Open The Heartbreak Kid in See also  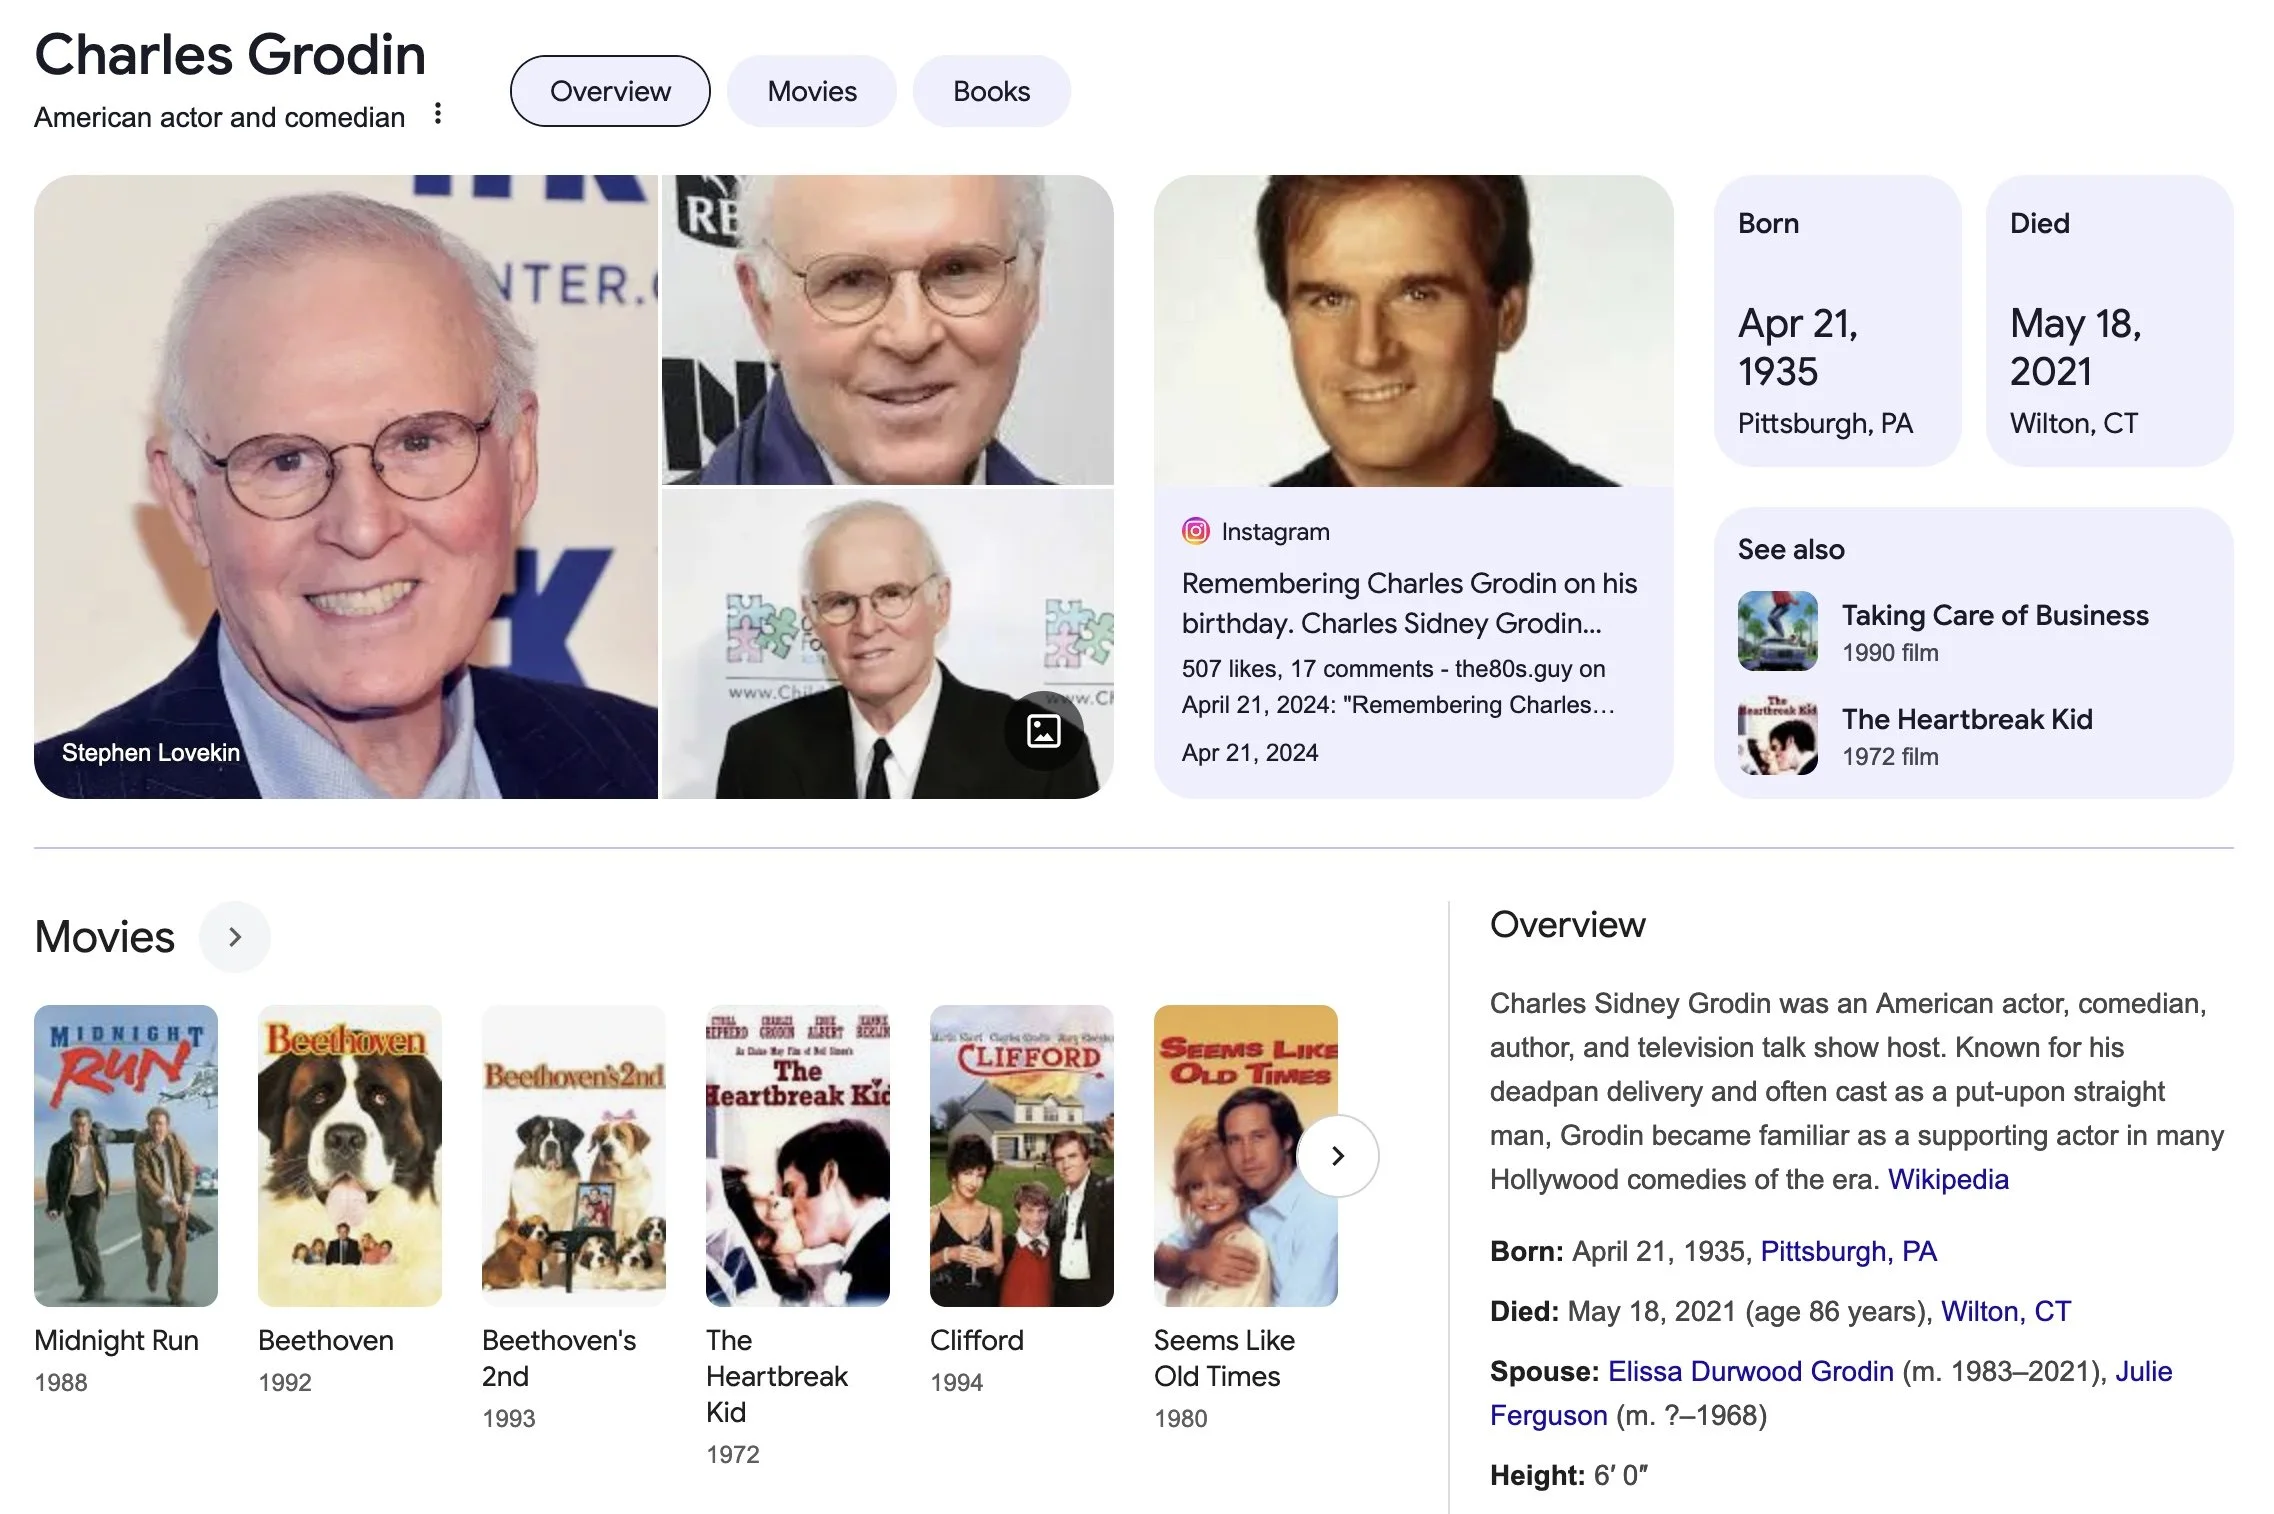(1967, 719)
